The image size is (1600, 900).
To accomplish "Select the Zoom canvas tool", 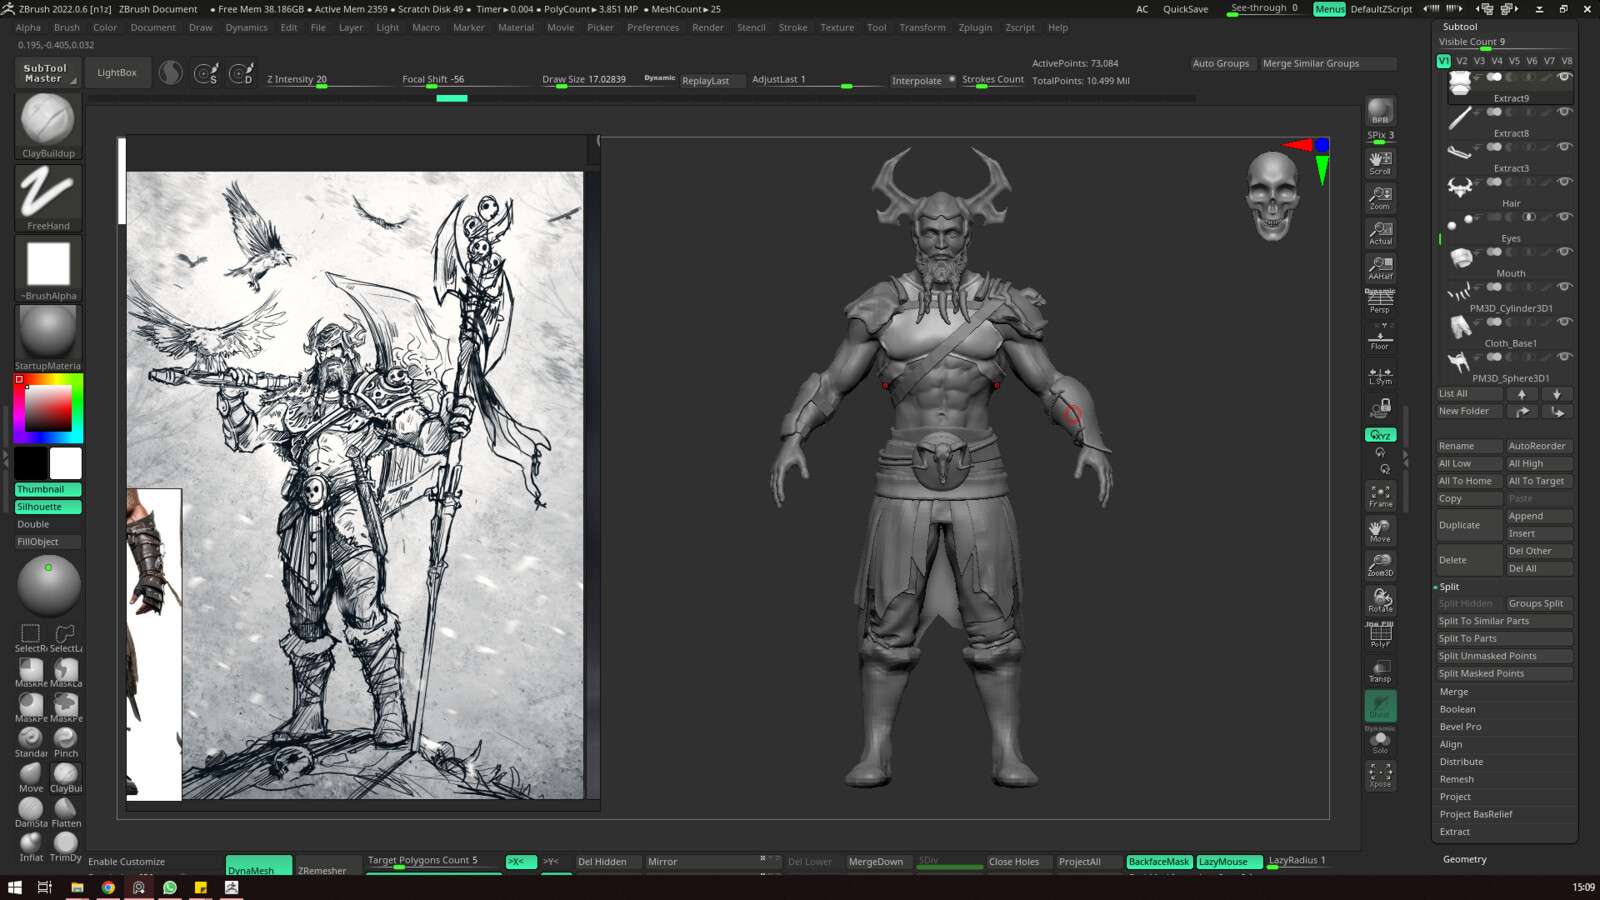I will click(x=1380, y=198).
